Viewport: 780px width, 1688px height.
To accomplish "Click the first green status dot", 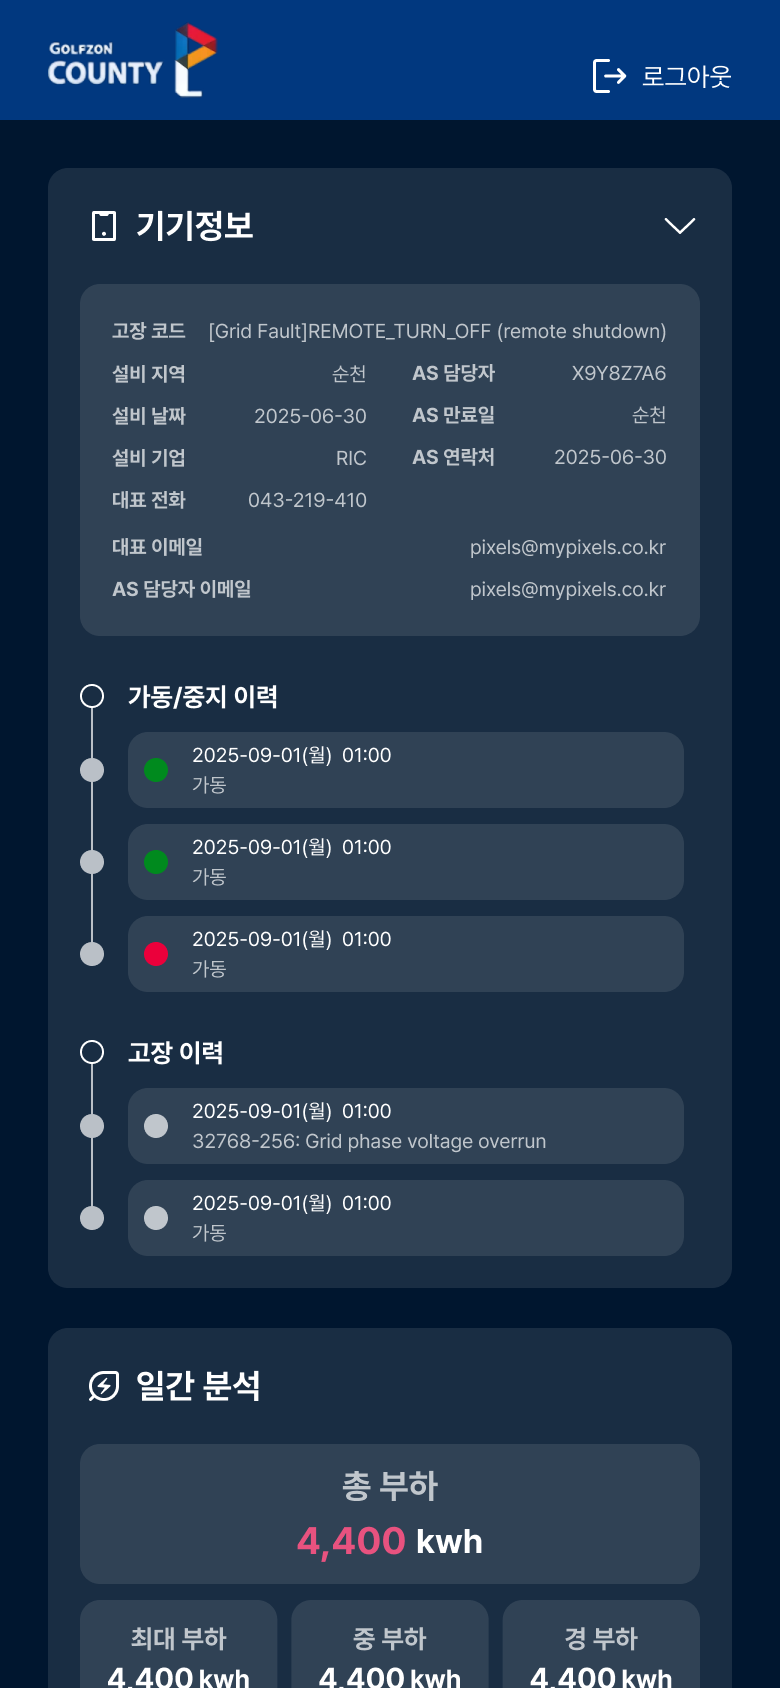I will coord(156,770).
